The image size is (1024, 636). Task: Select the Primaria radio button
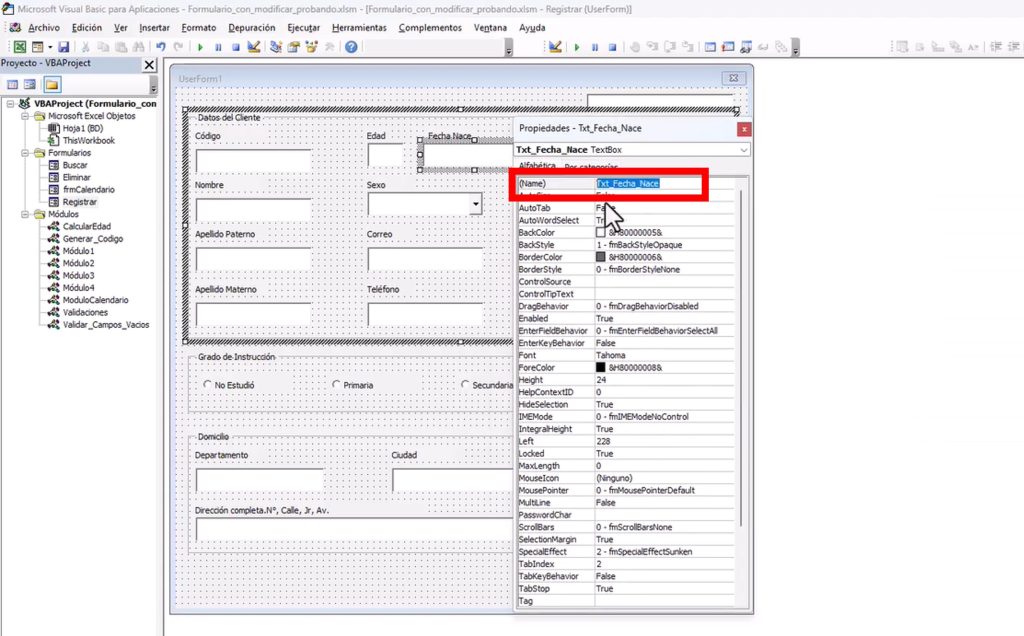point(337,385)
